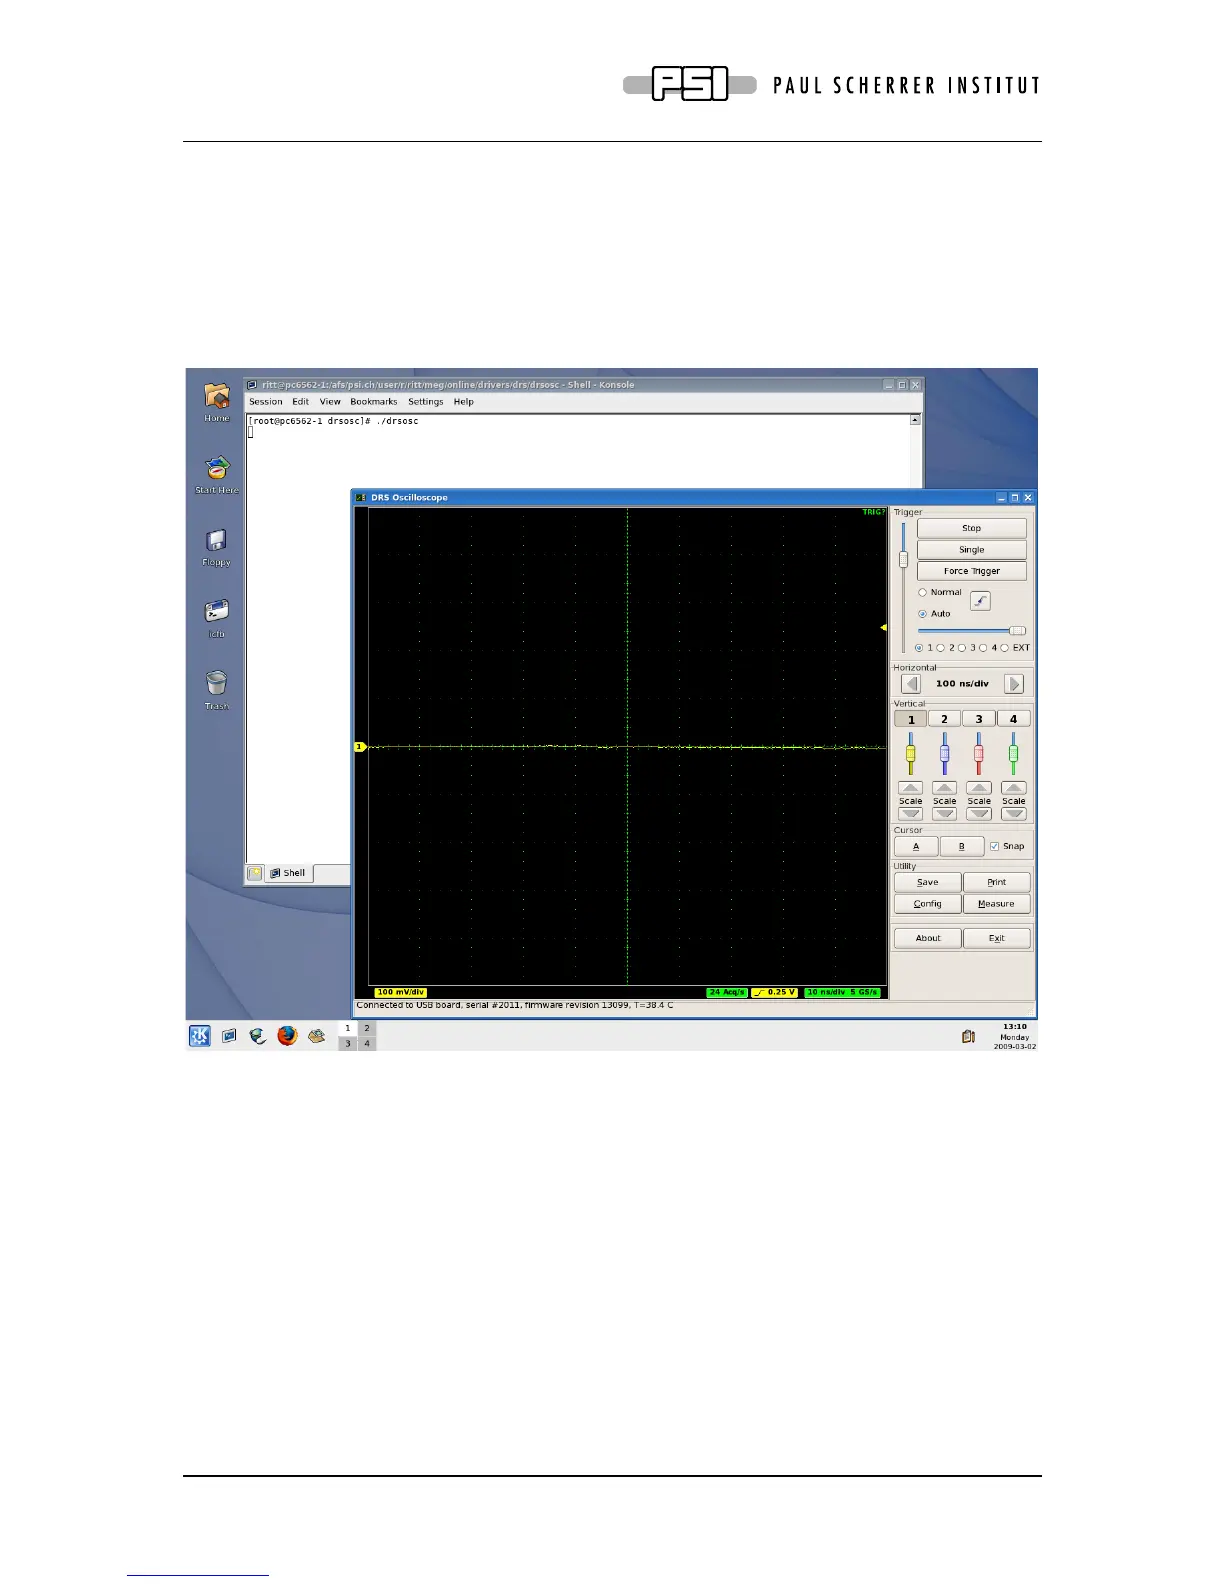Open the Start Here desktop icon
1224x1584 pixels.
(217, 475)
